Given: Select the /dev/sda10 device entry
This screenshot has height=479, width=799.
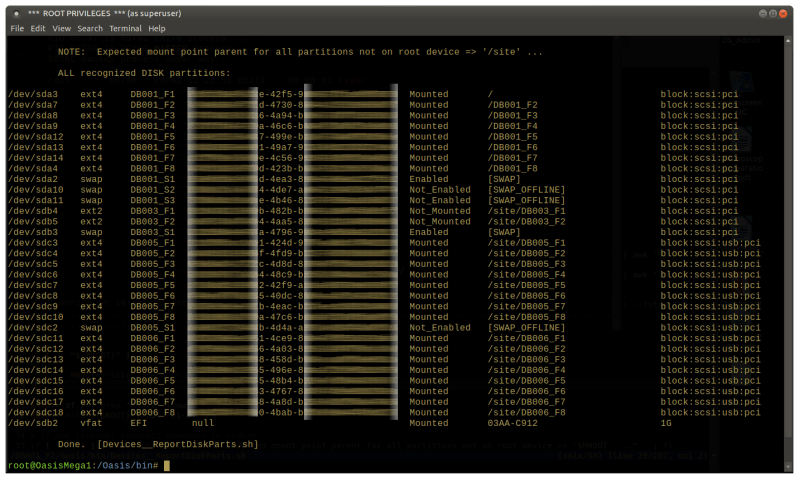Looking at the screenshot, I should point(36,190).
